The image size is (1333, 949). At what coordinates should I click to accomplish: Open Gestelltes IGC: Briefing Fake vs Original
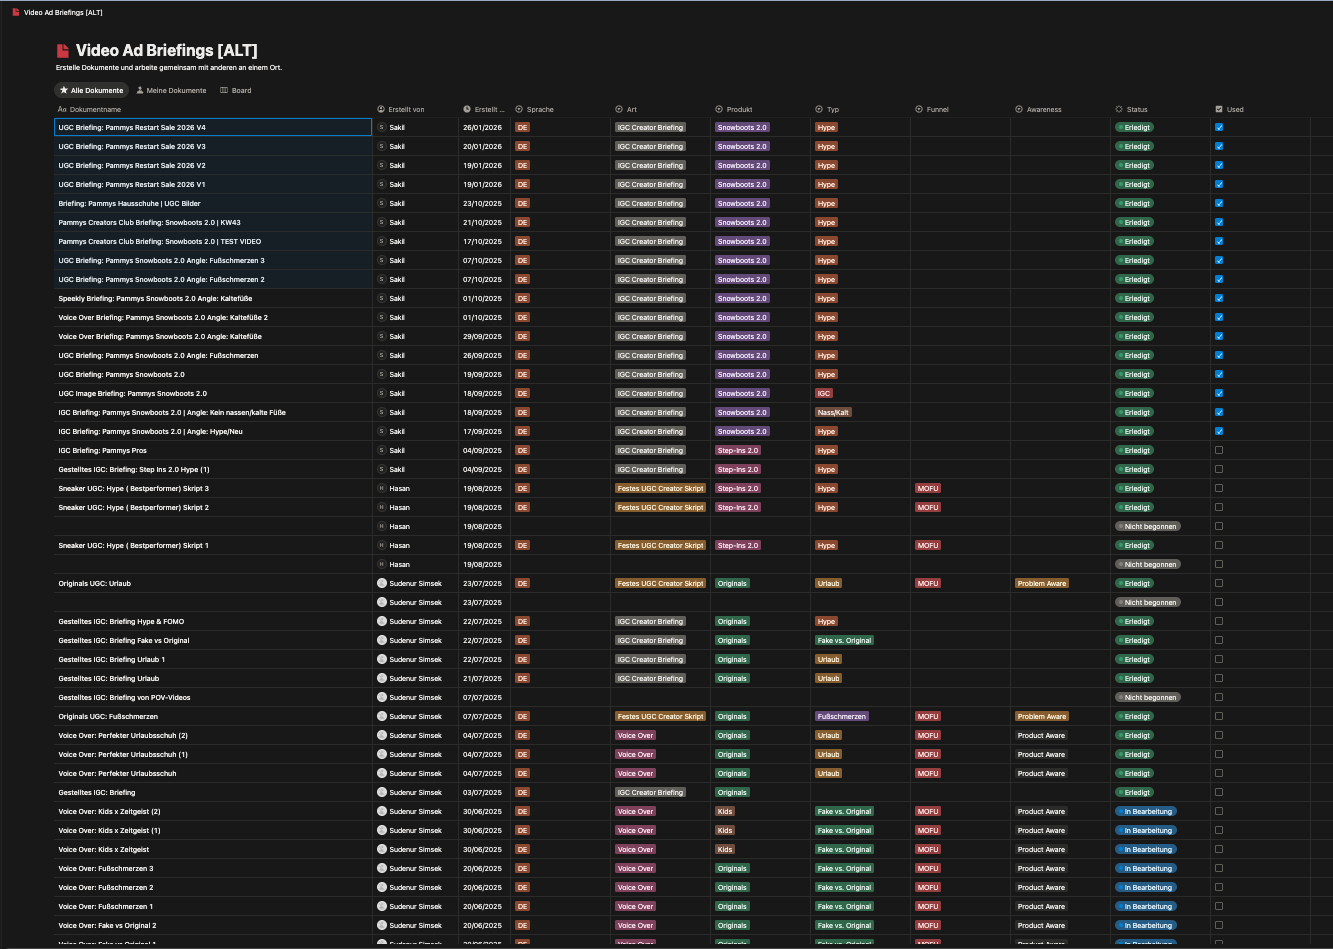(124, 640)
